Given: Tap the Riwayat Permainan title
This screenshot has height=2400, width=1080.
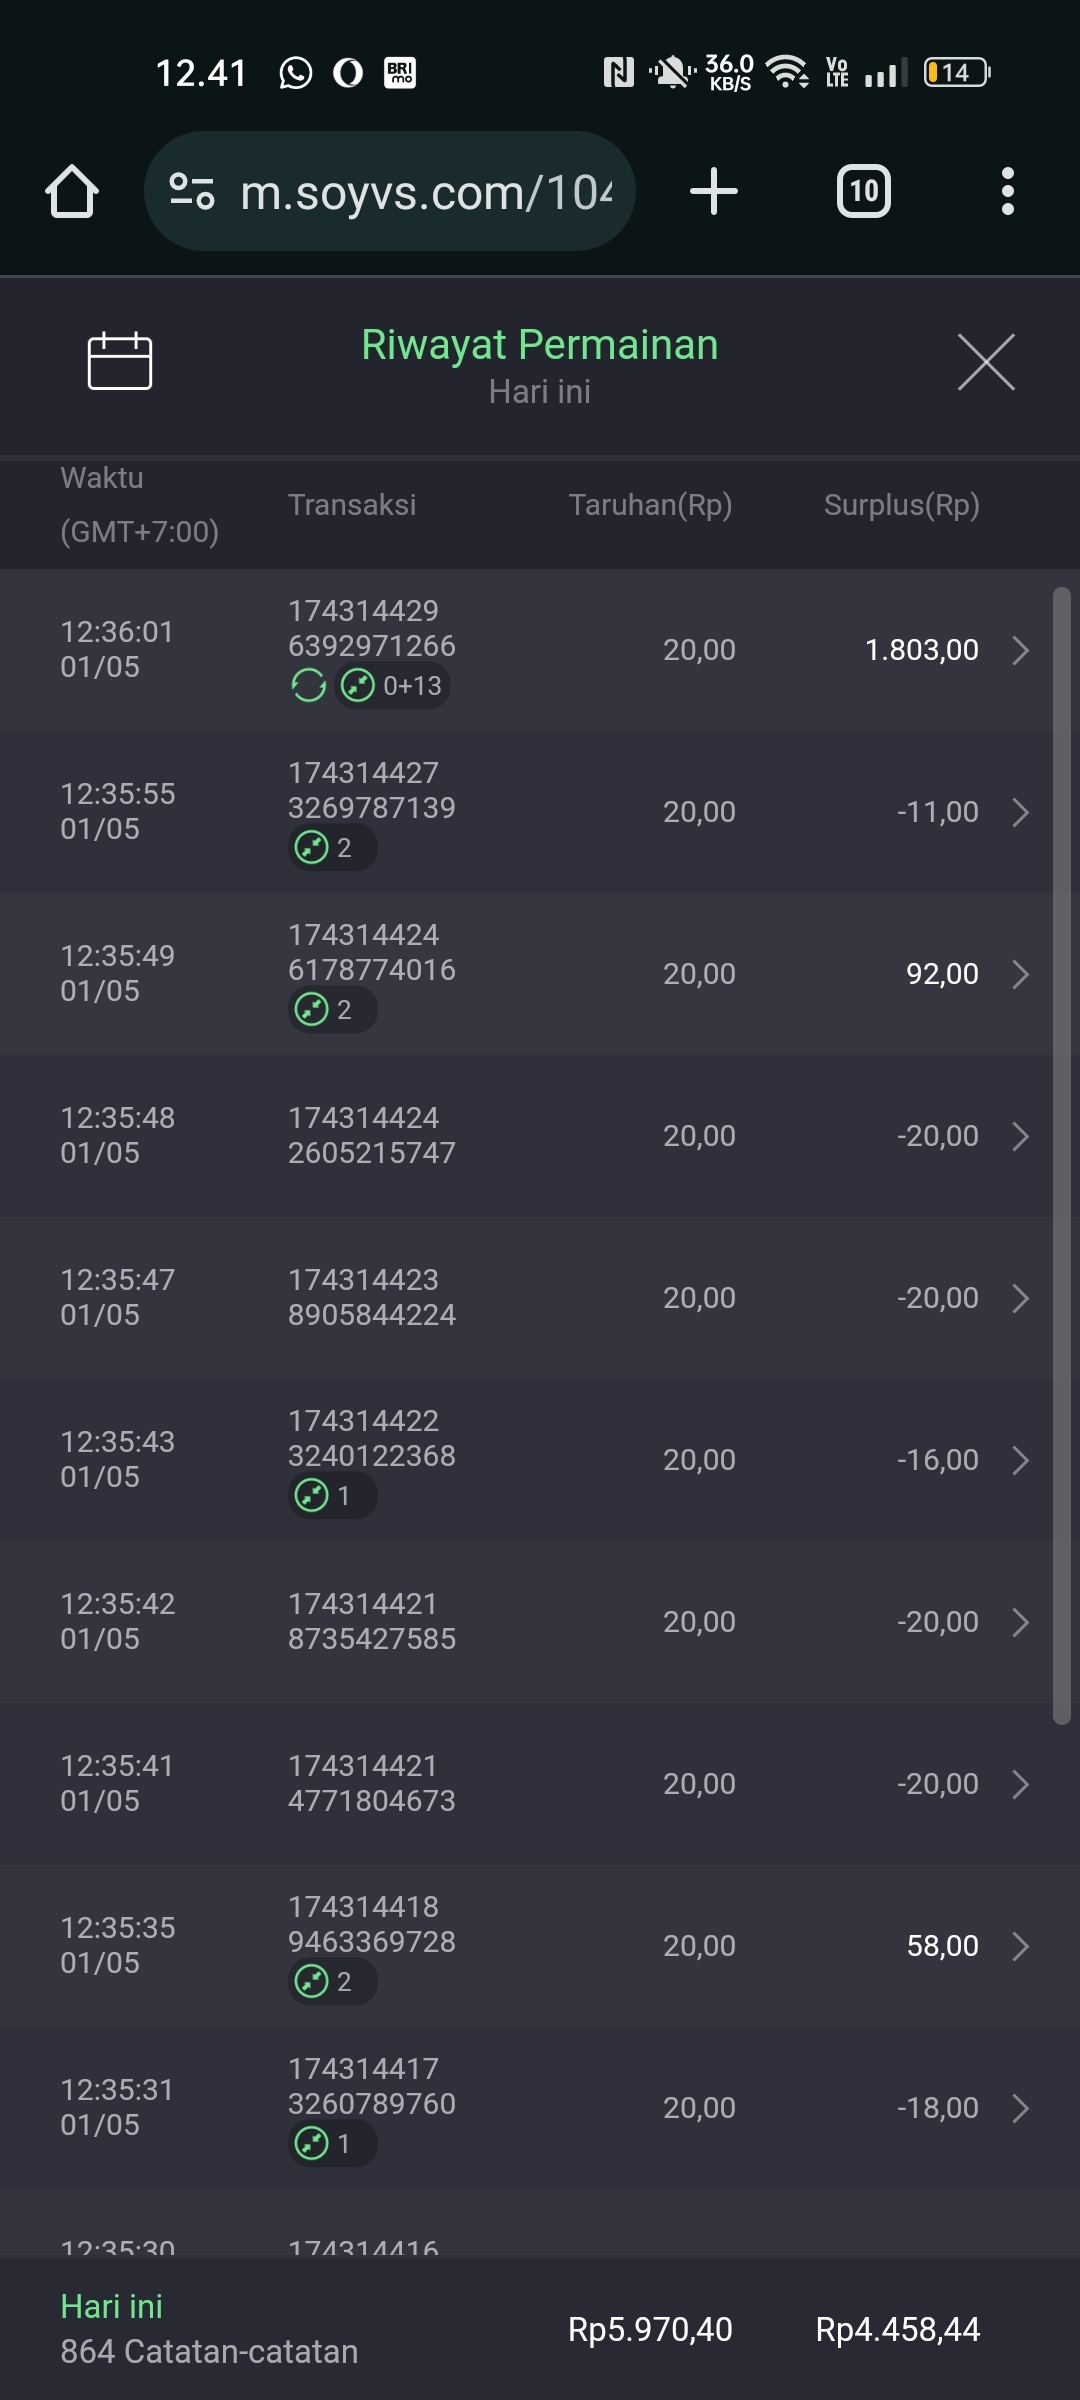Looking at the screenshot, I should (x=539, y=345).
